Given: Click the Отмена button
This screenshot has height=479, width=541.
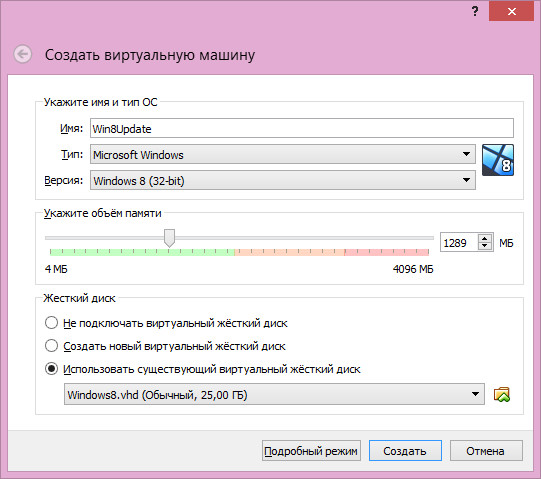Looking at the screenshot, I should click(486, 451).
